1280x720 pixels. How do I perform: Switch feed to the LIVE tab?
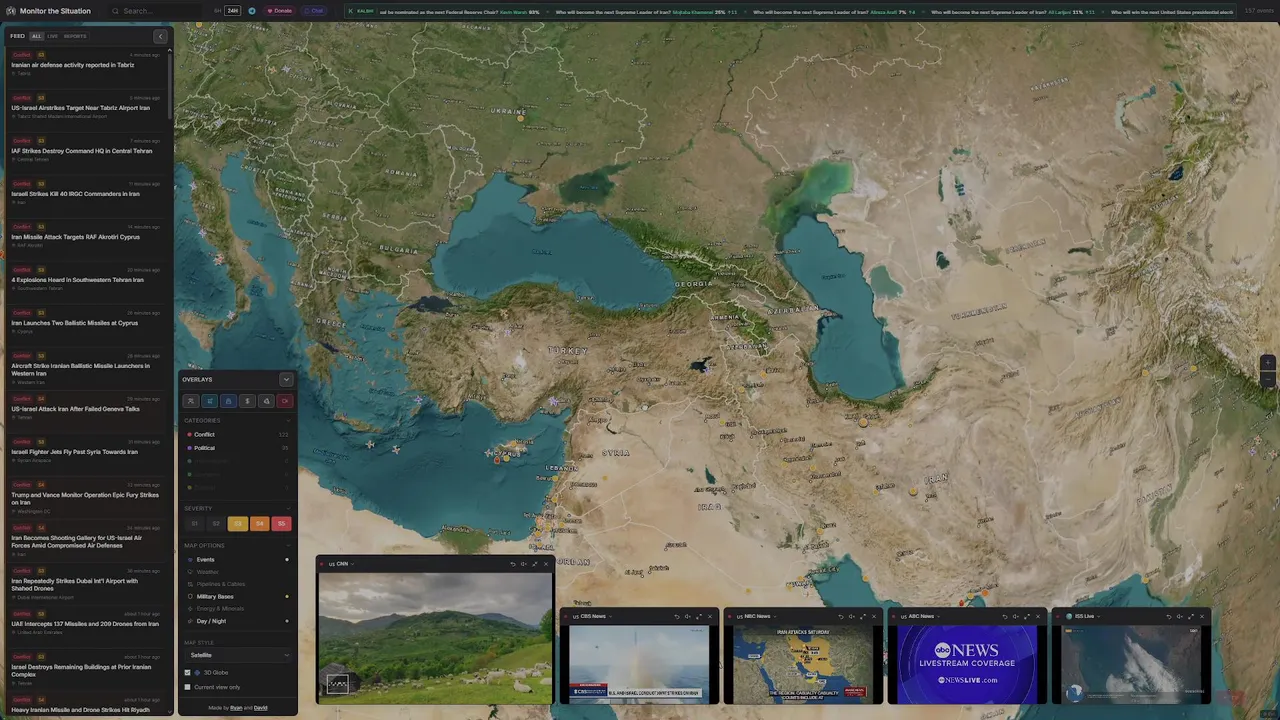coord(52,36)
